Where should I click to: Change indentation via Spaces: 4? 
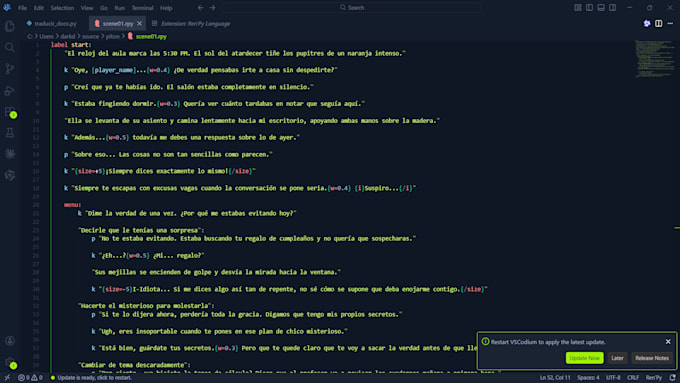[588, 378]
